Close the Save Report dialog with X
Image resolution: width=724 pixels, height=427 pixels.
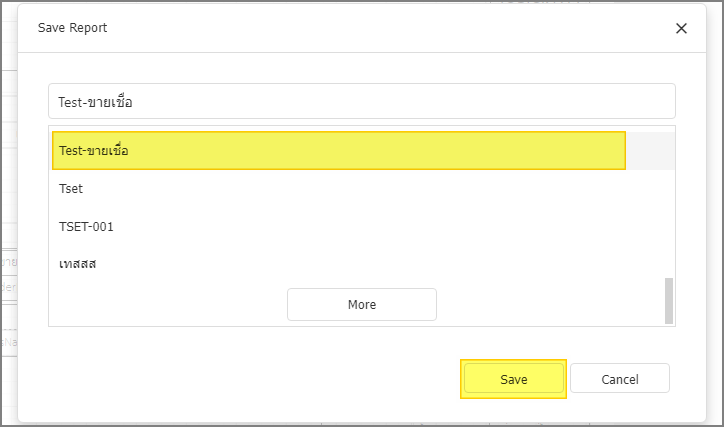pos(681,29)
